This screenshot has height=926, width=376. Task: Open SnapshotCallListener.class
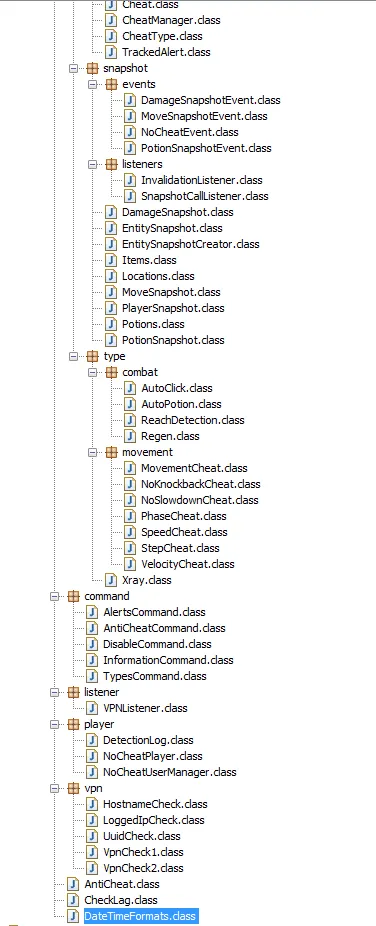(205, 196)
